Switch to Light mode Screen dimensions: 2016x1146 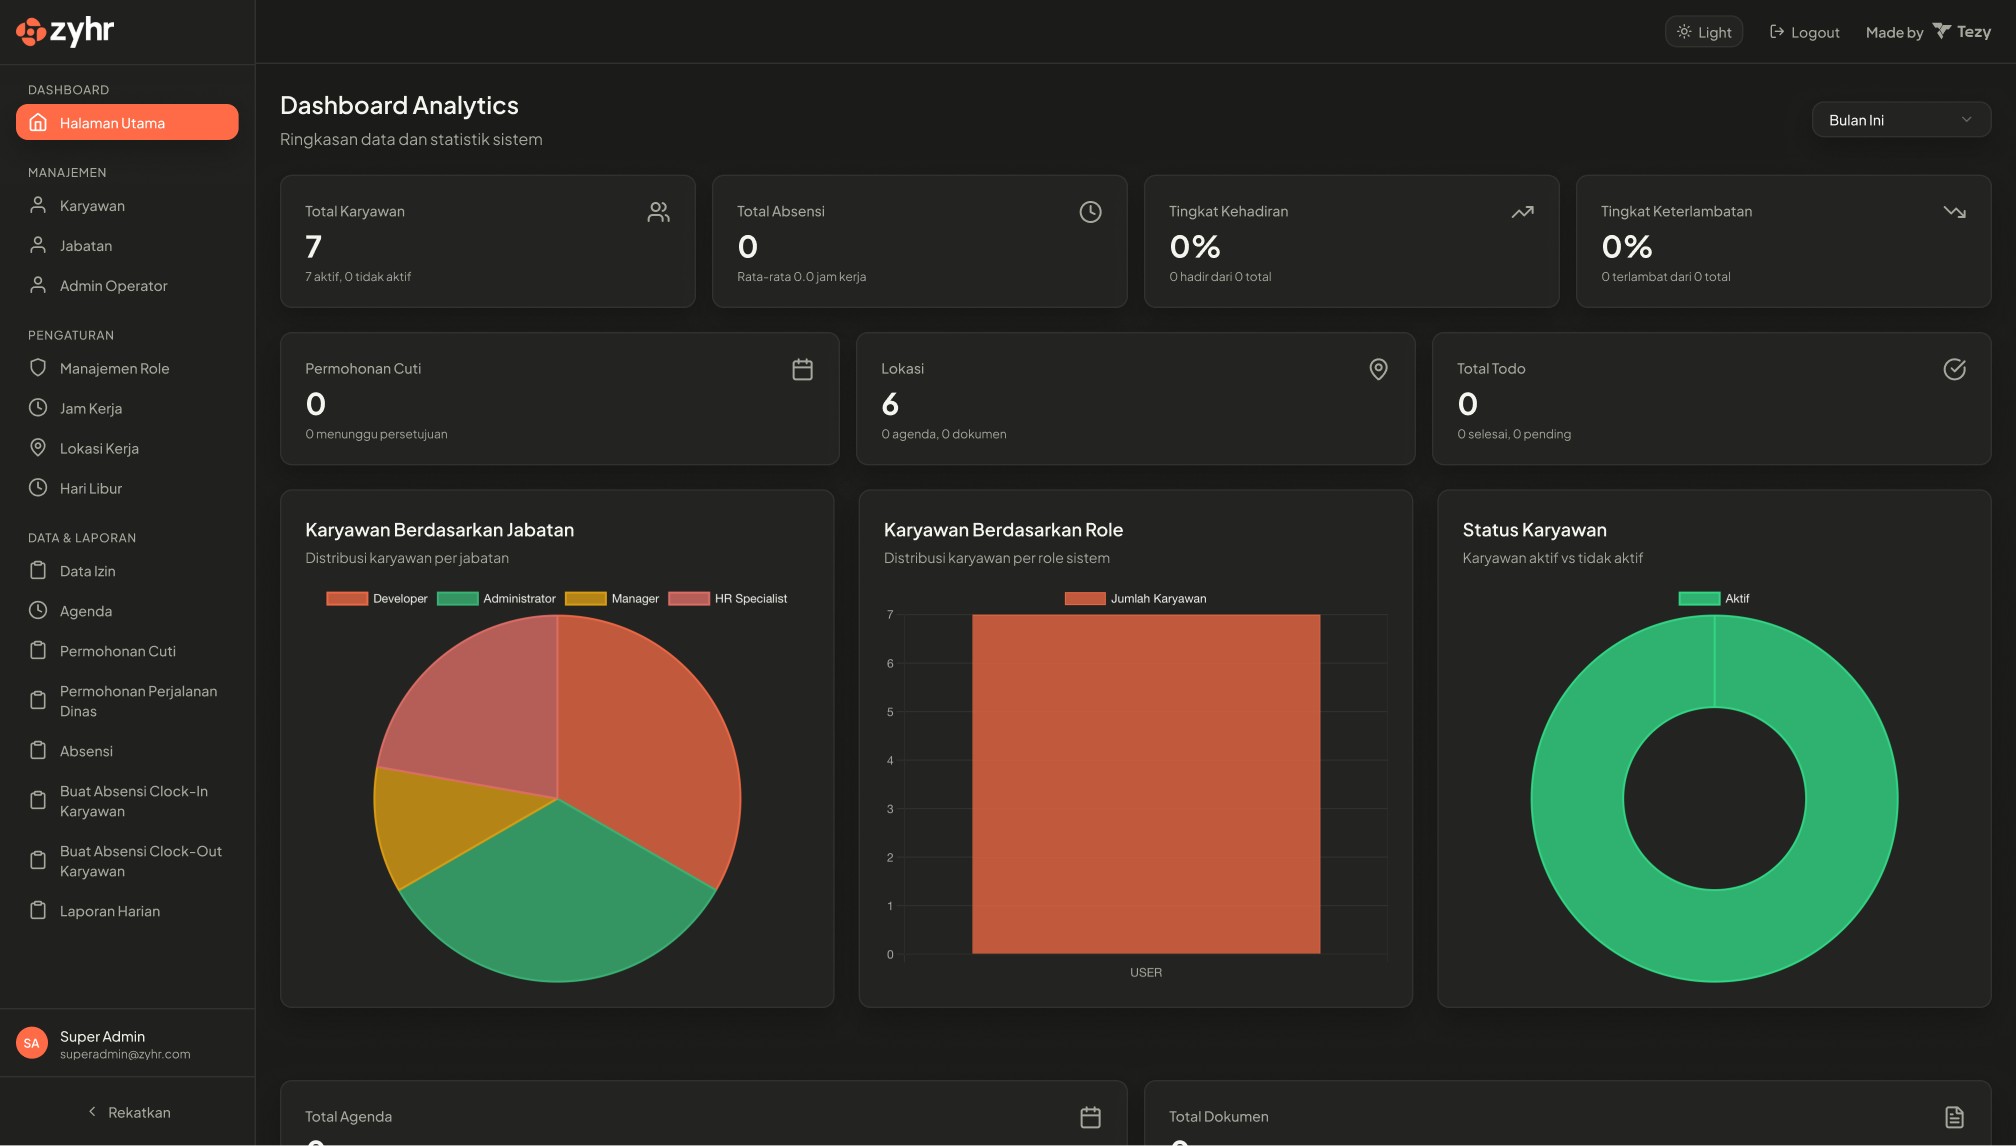pos(1703,31)
